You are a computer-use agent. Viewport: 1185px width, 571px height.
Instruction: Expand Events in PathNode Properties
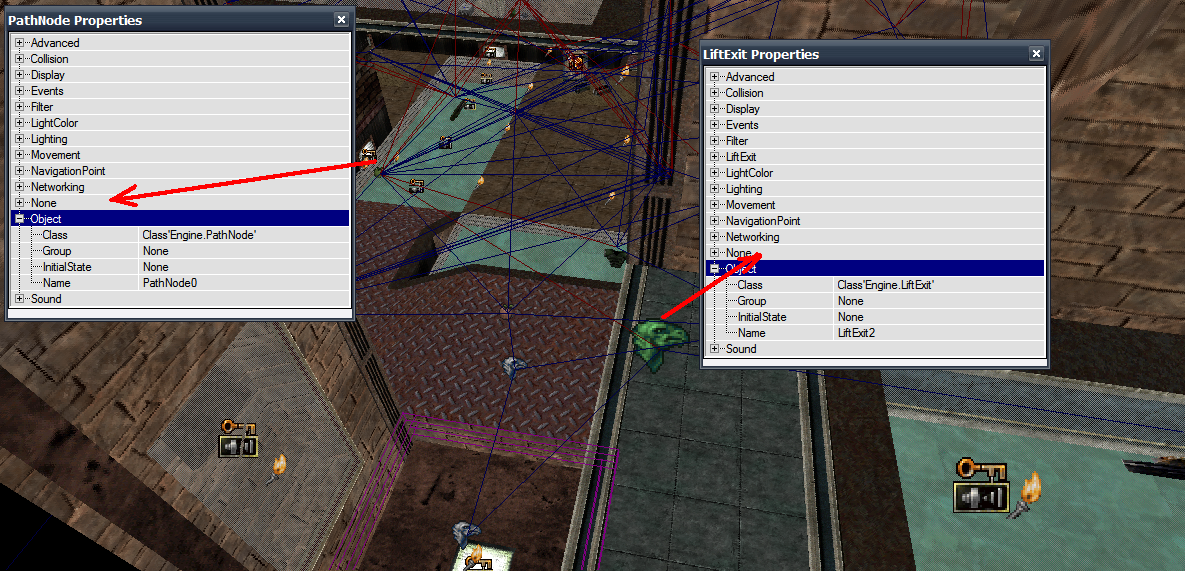point(20,91)
